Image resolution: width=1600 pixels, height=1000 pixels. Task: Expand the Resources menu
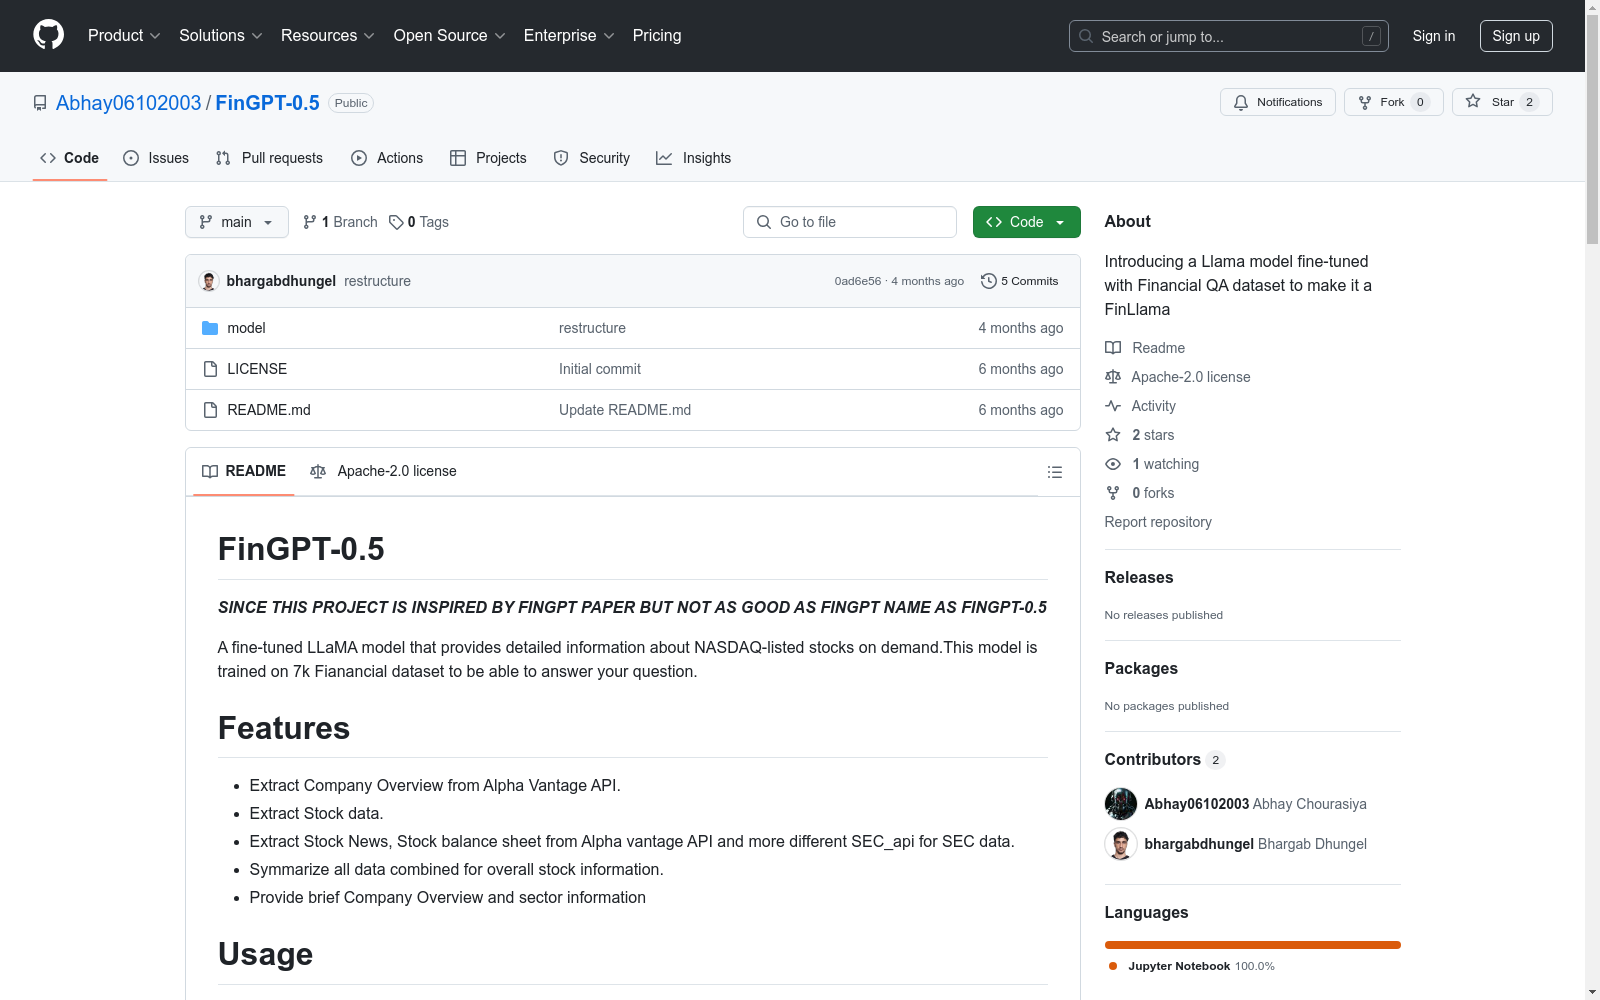[328, 36]
